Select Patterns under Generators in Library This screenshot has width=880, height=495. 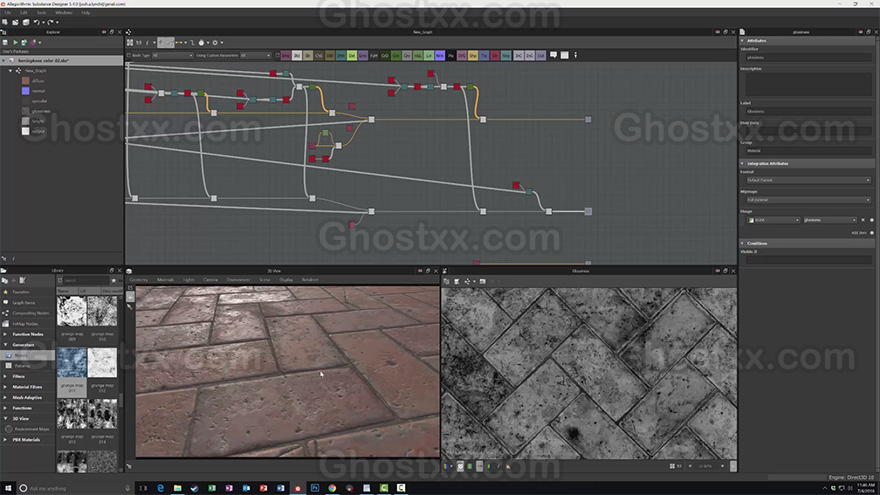pyautogui.click(x=22, y=366)
